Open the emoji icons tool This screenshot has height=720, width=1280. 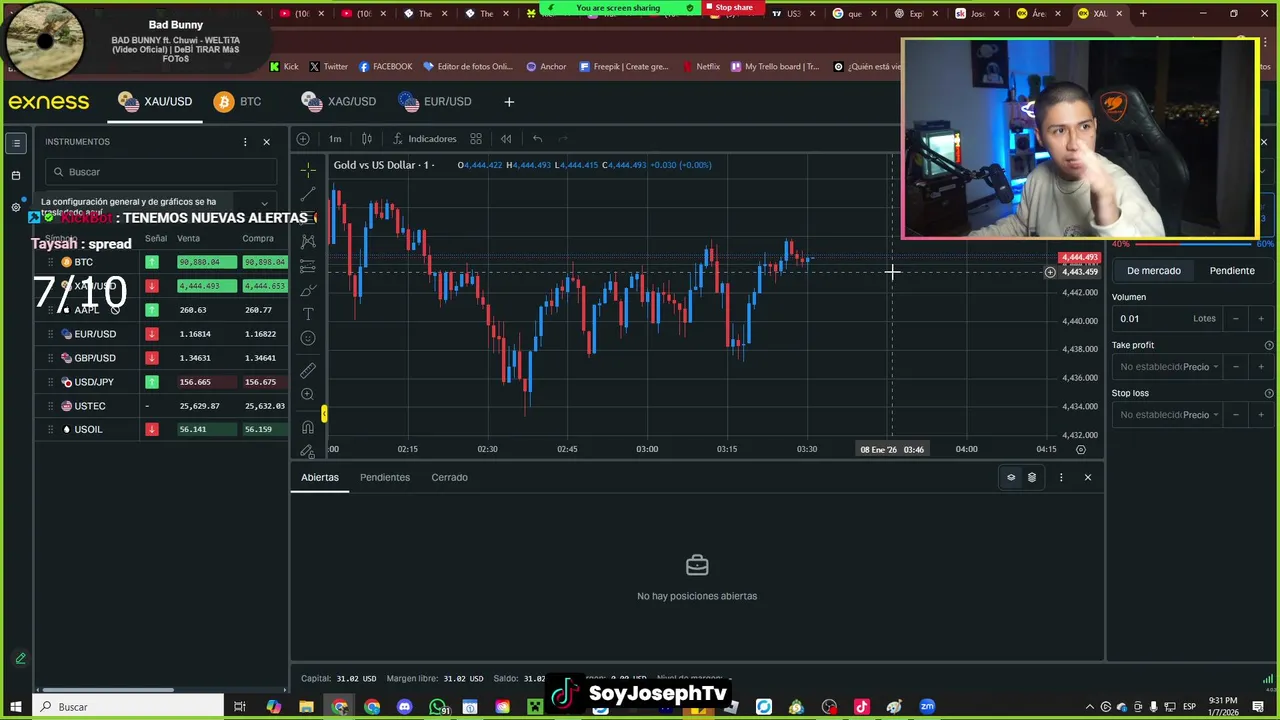[x=308, y=338]
